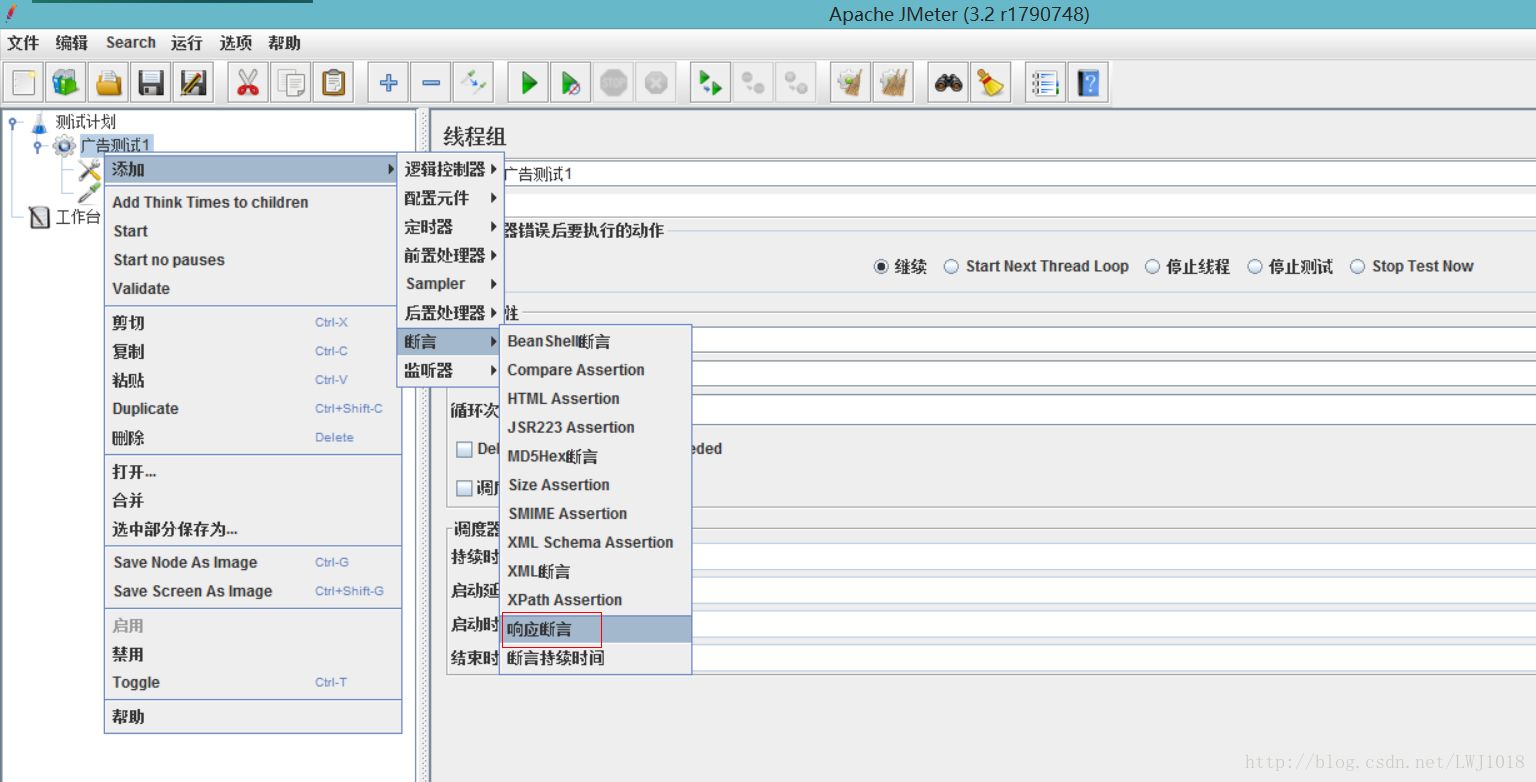Click the Save As pencil icon
Viewport: 1536px width, 782px height.
tap(193, 82)
